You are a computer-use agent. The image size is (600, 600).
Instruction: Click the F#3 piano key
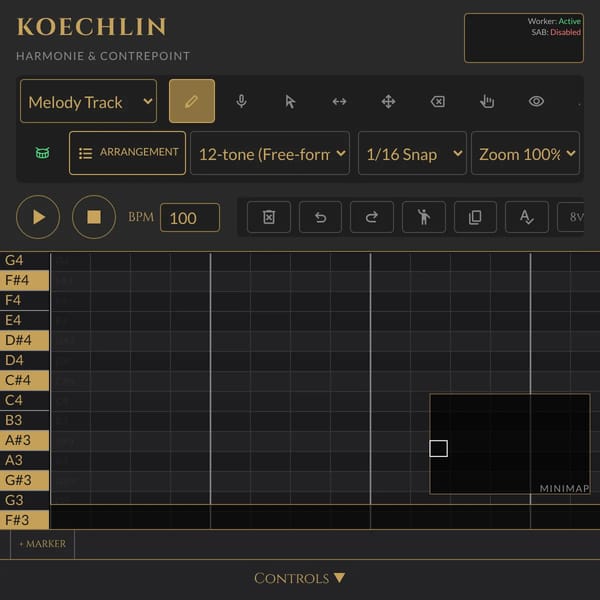point(24,520)
